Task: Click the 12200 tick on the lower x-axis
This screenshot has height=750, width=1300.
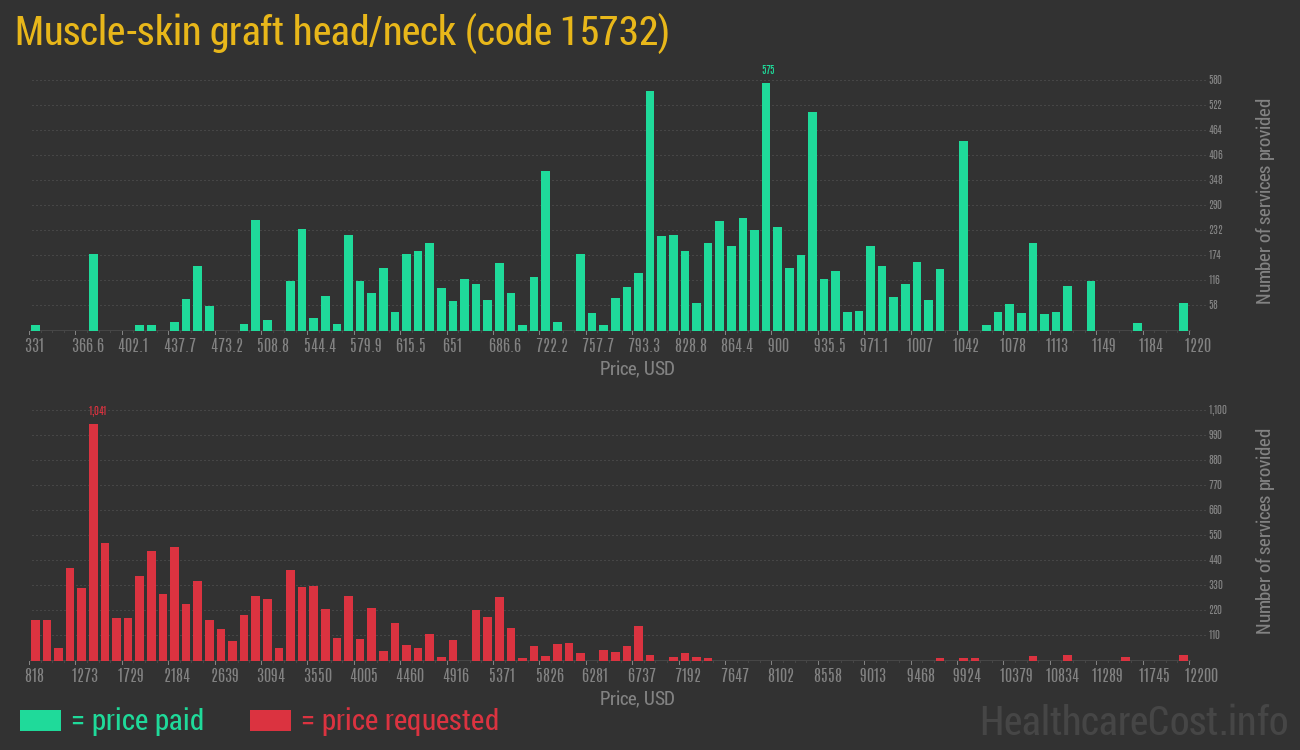Action: click(x=1182, y=676)
